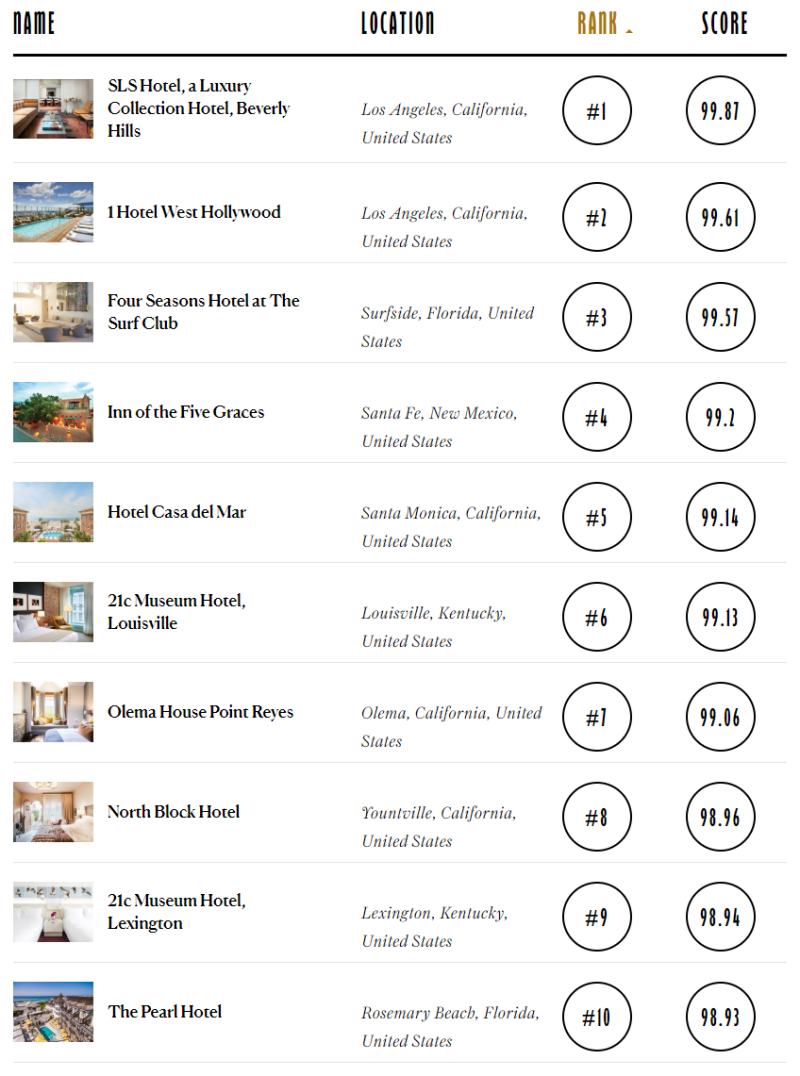Viewport: 800px width, 1076px height.
Task: Click Inn of the Five Graces thumbnail
Action: pos(53,412)
